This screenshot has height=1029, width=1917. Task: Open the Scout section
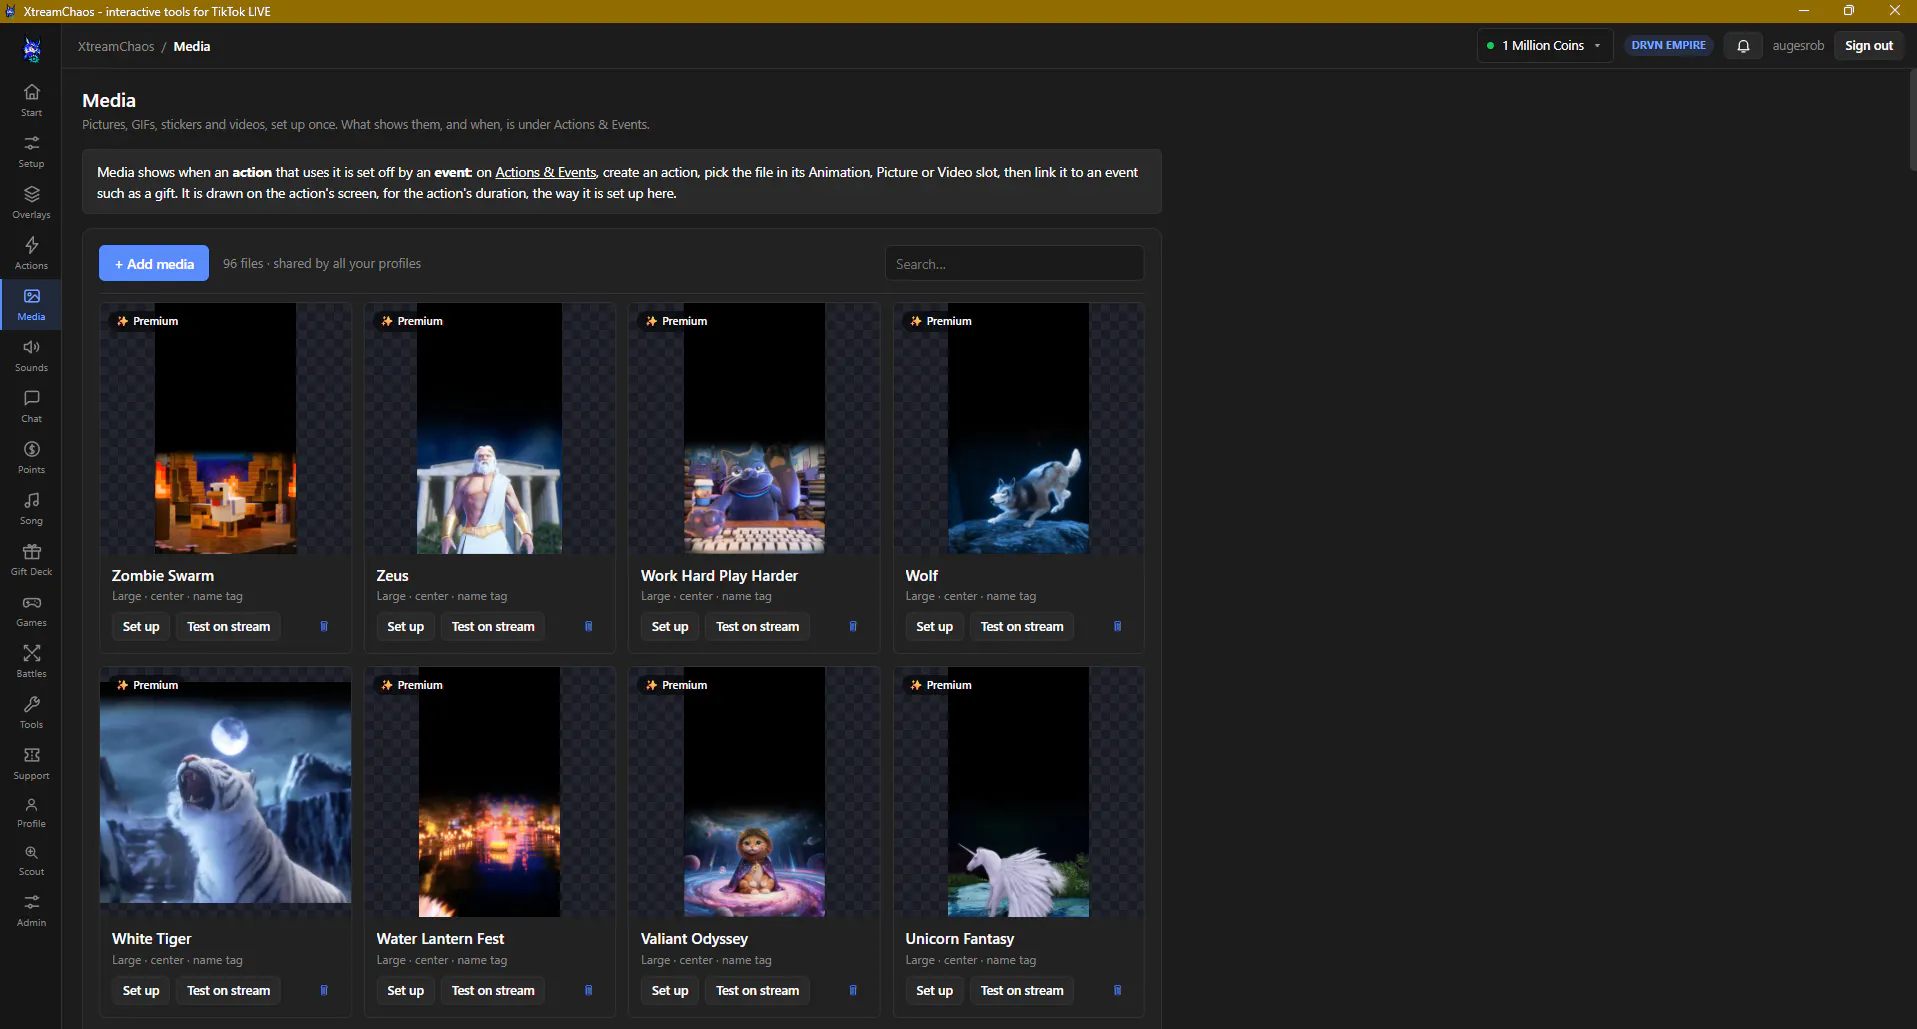(x=31, y=860)
